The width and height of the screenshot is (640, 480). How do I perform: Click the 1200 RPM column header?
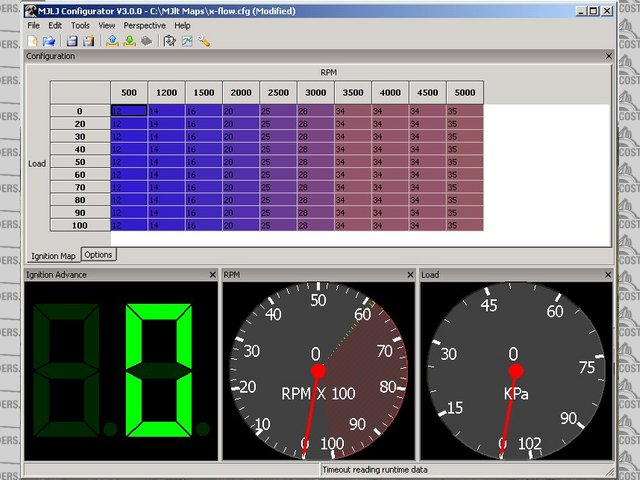(x=167, y=93)
